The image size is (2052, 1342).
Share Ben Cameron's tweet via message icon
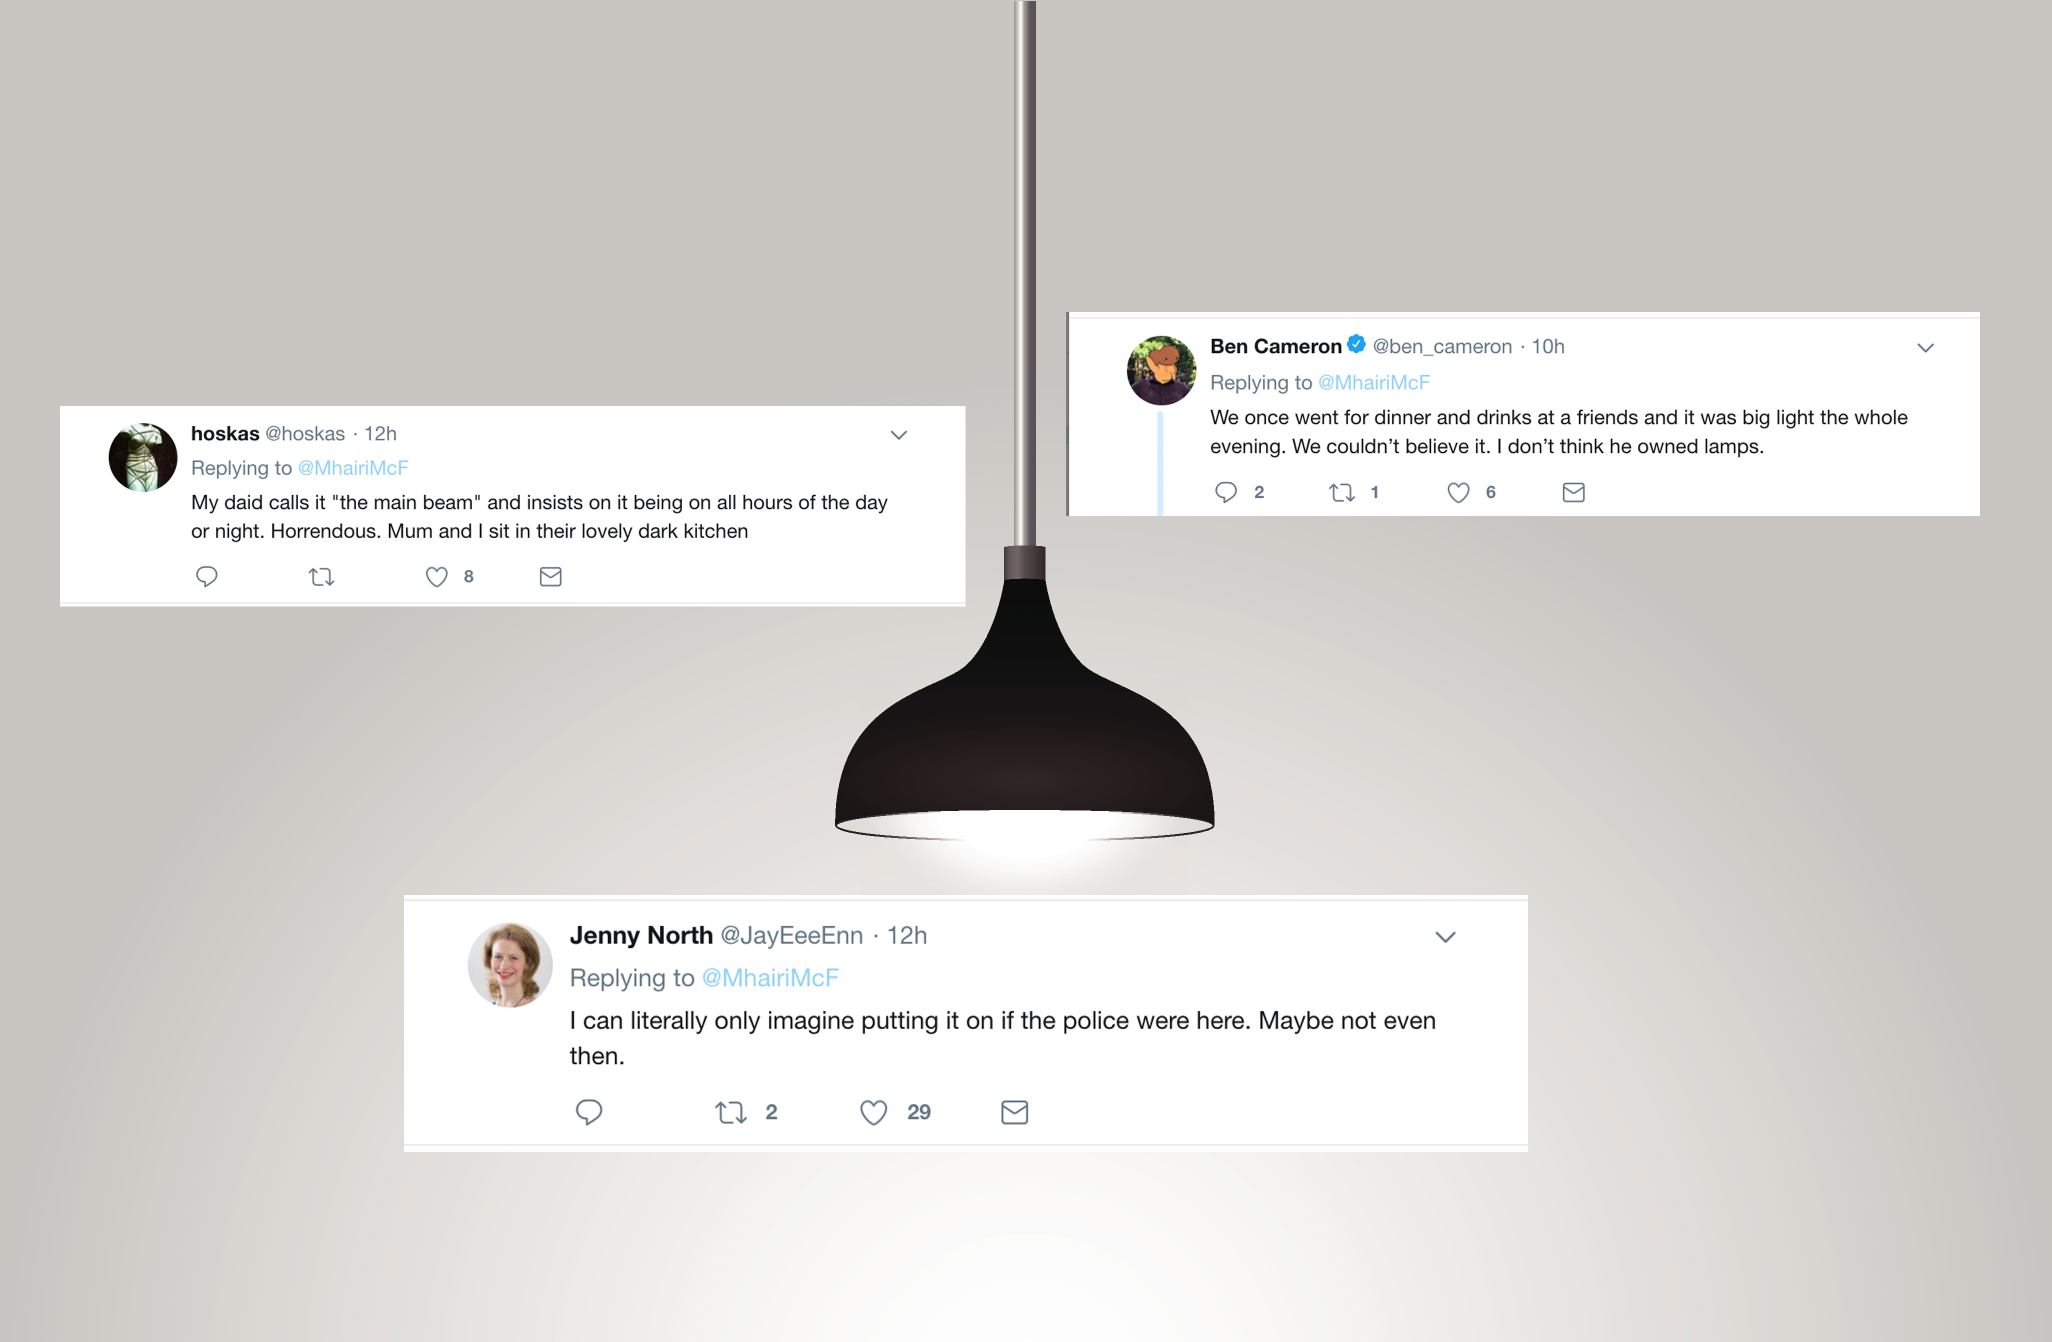[1574, 492]
